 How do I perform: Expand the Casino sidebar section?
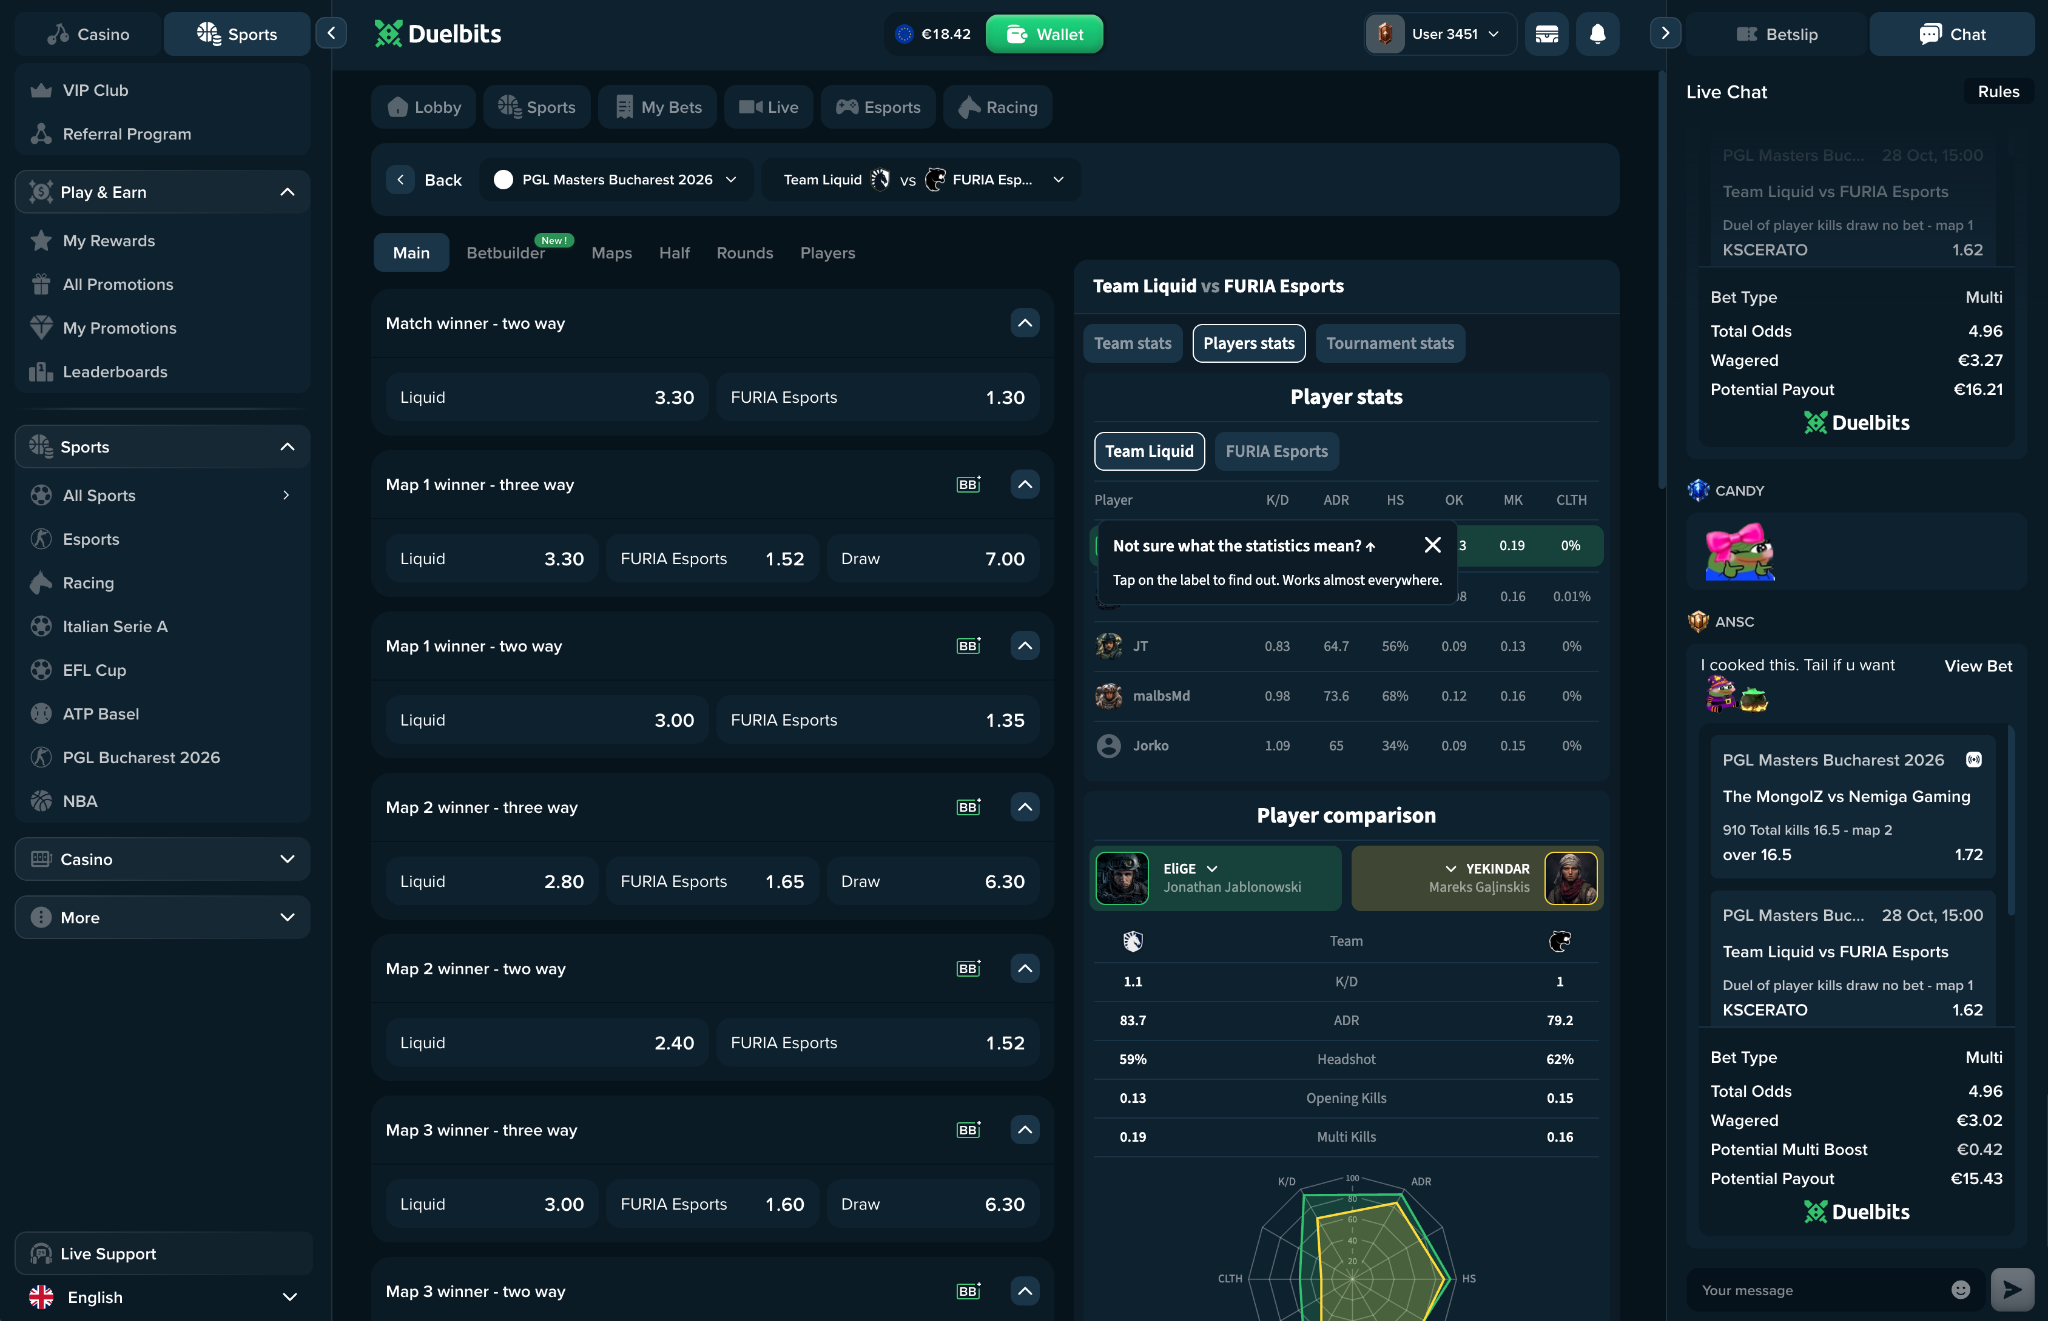163,859
